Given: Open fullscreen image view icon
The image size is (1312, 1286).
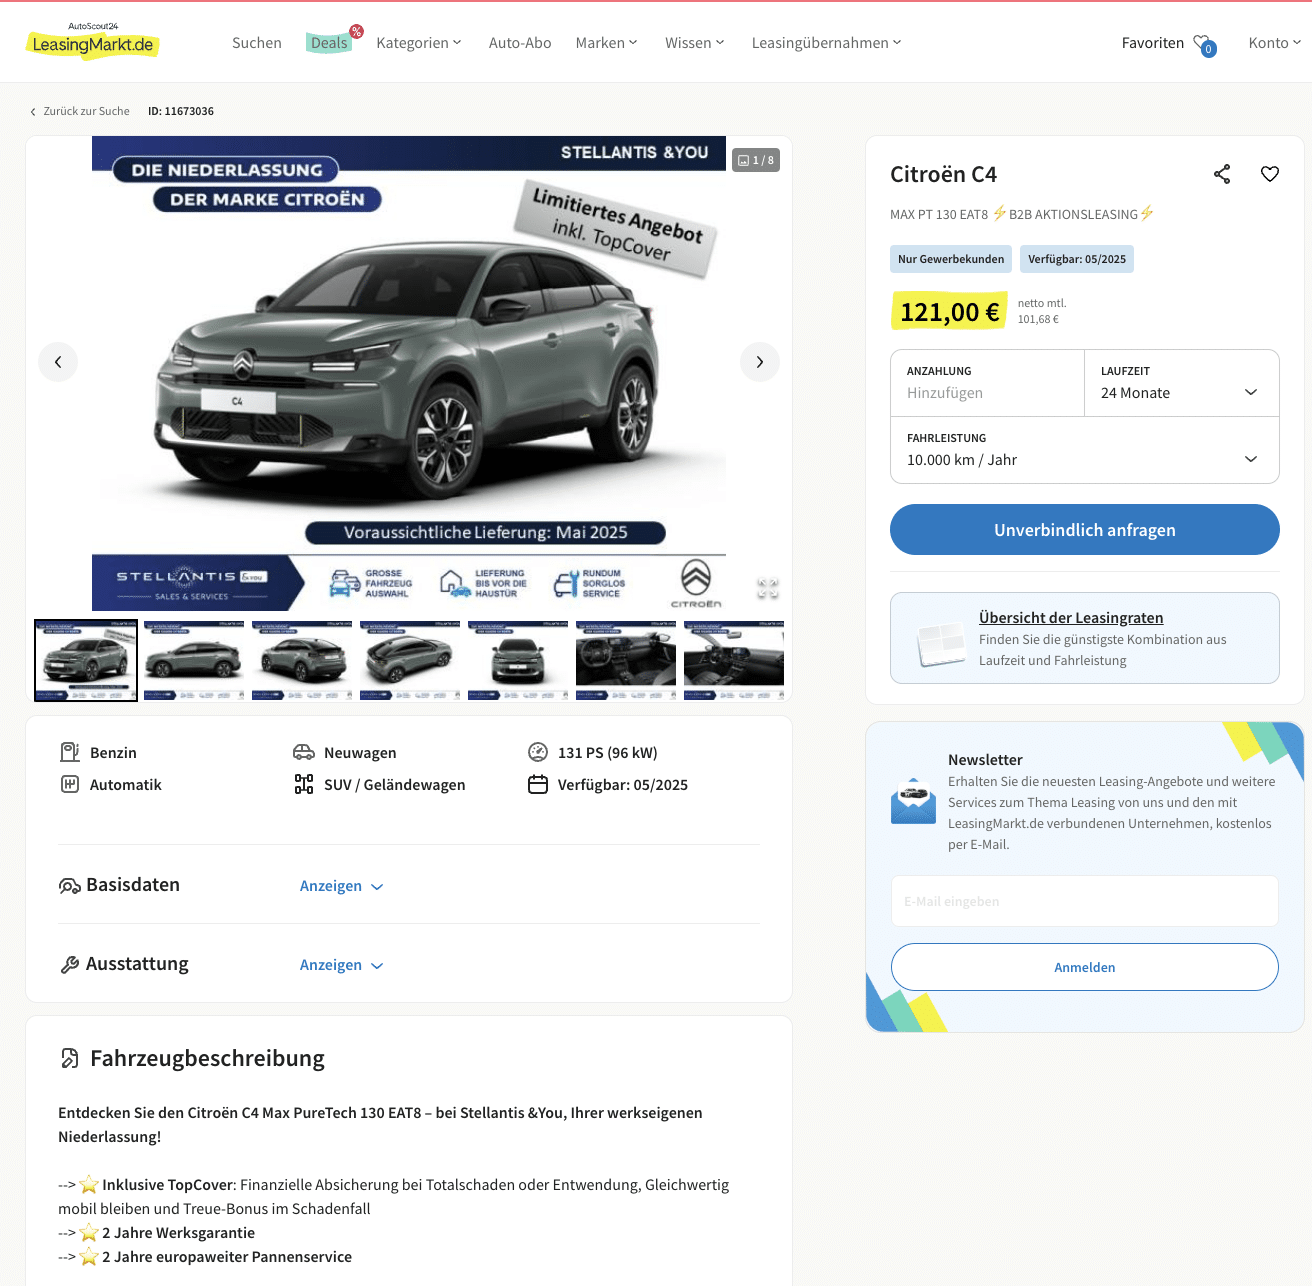Looking at the screenshot, I should [768, 589].
